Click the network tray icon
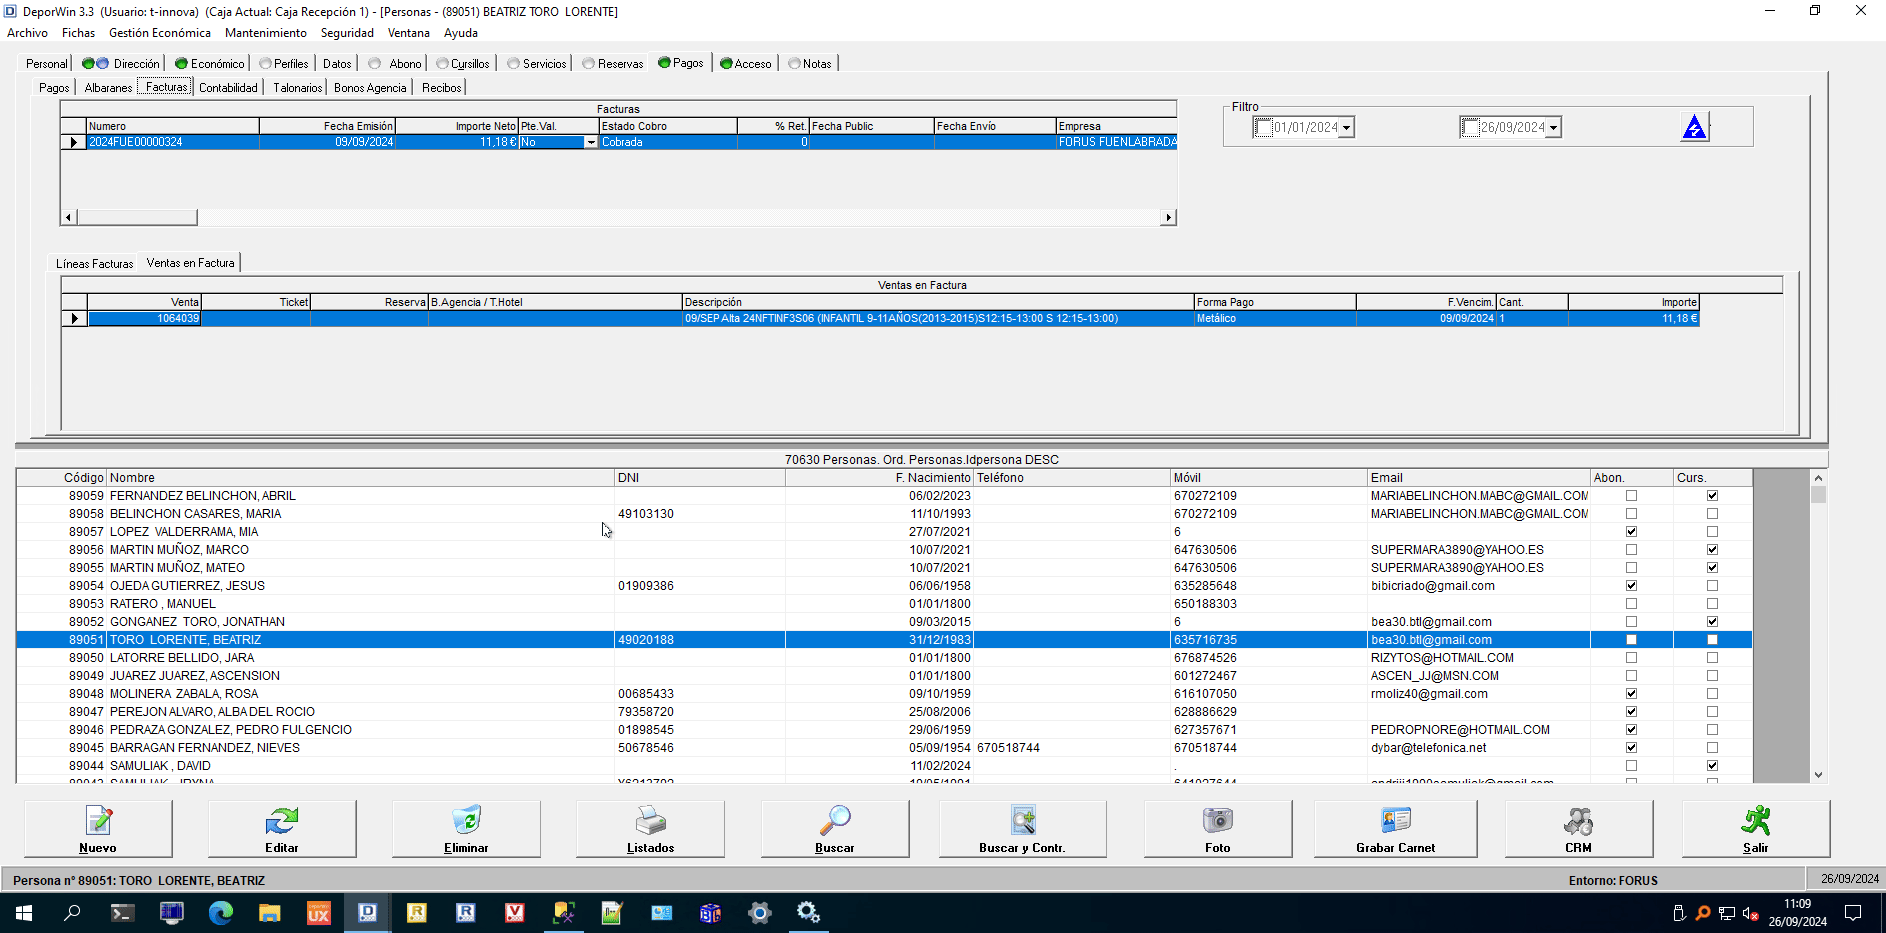The image size is (1886, 933). coord(1726,913)
